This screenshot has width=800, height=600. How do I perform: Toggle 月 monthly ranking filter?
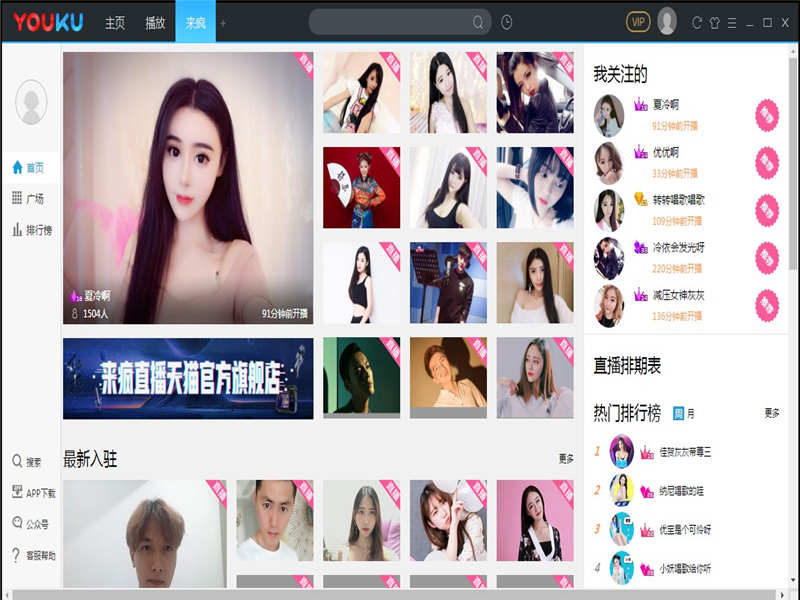[x=690, y=413]
